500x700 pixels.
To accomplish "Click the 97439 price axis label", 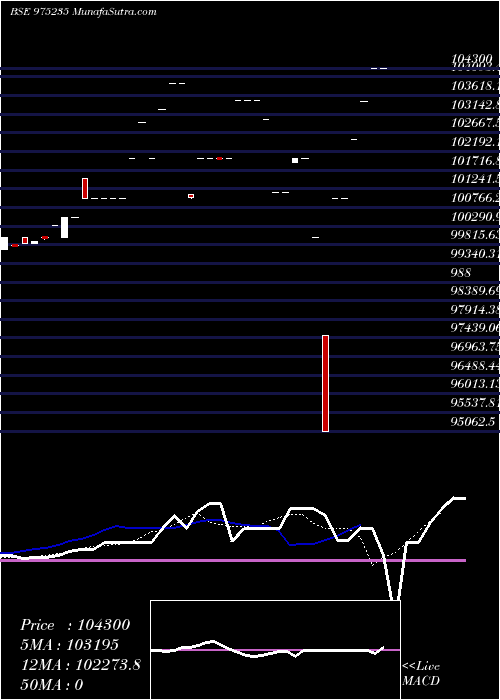I will click(475, 329).
